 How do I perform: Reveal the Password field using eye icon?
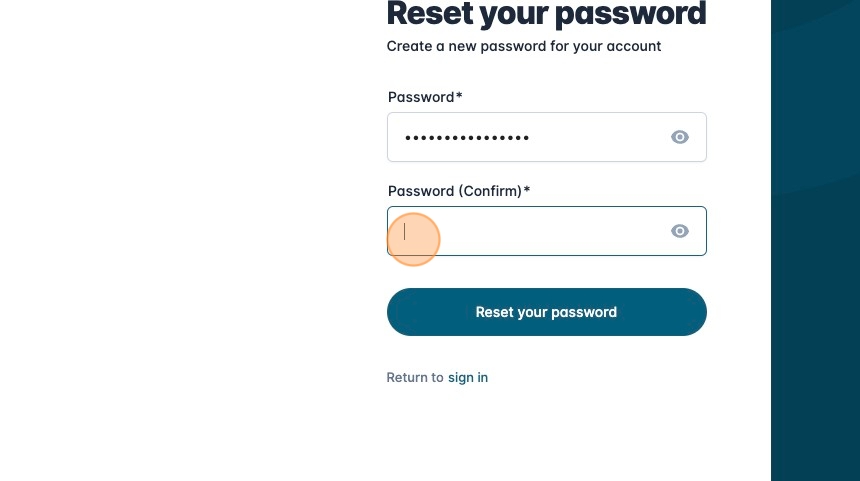pyautogui.click(x=680, y=137)
